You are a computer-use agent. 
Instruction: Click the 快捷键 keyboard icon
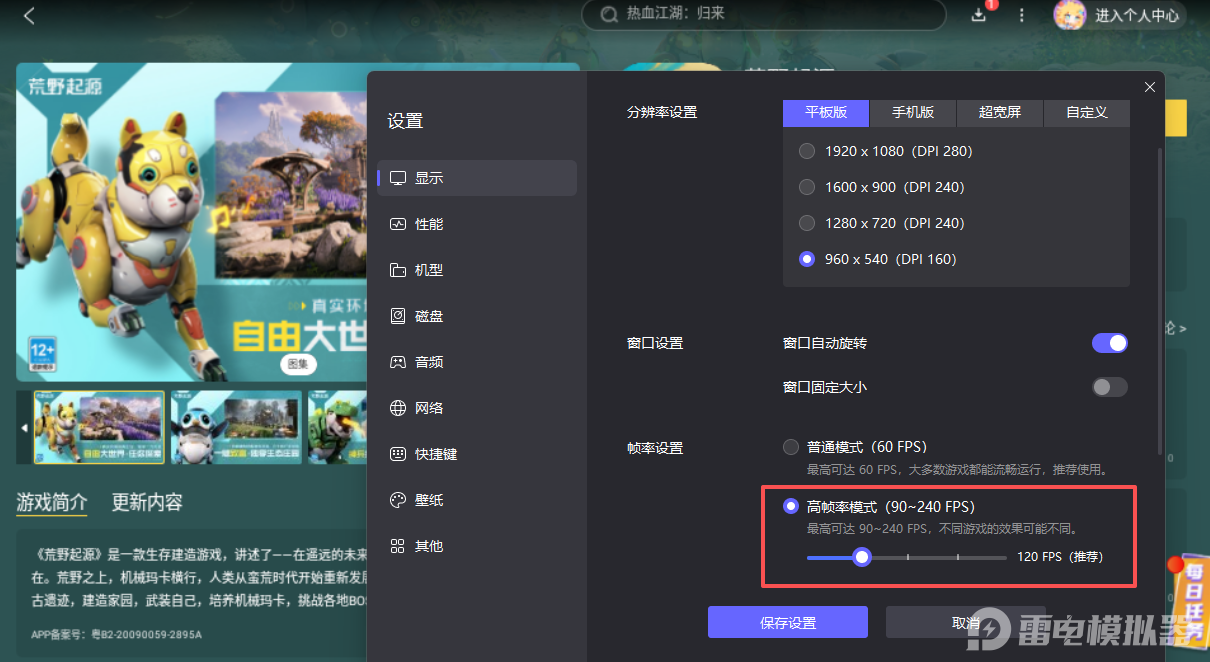398,454
